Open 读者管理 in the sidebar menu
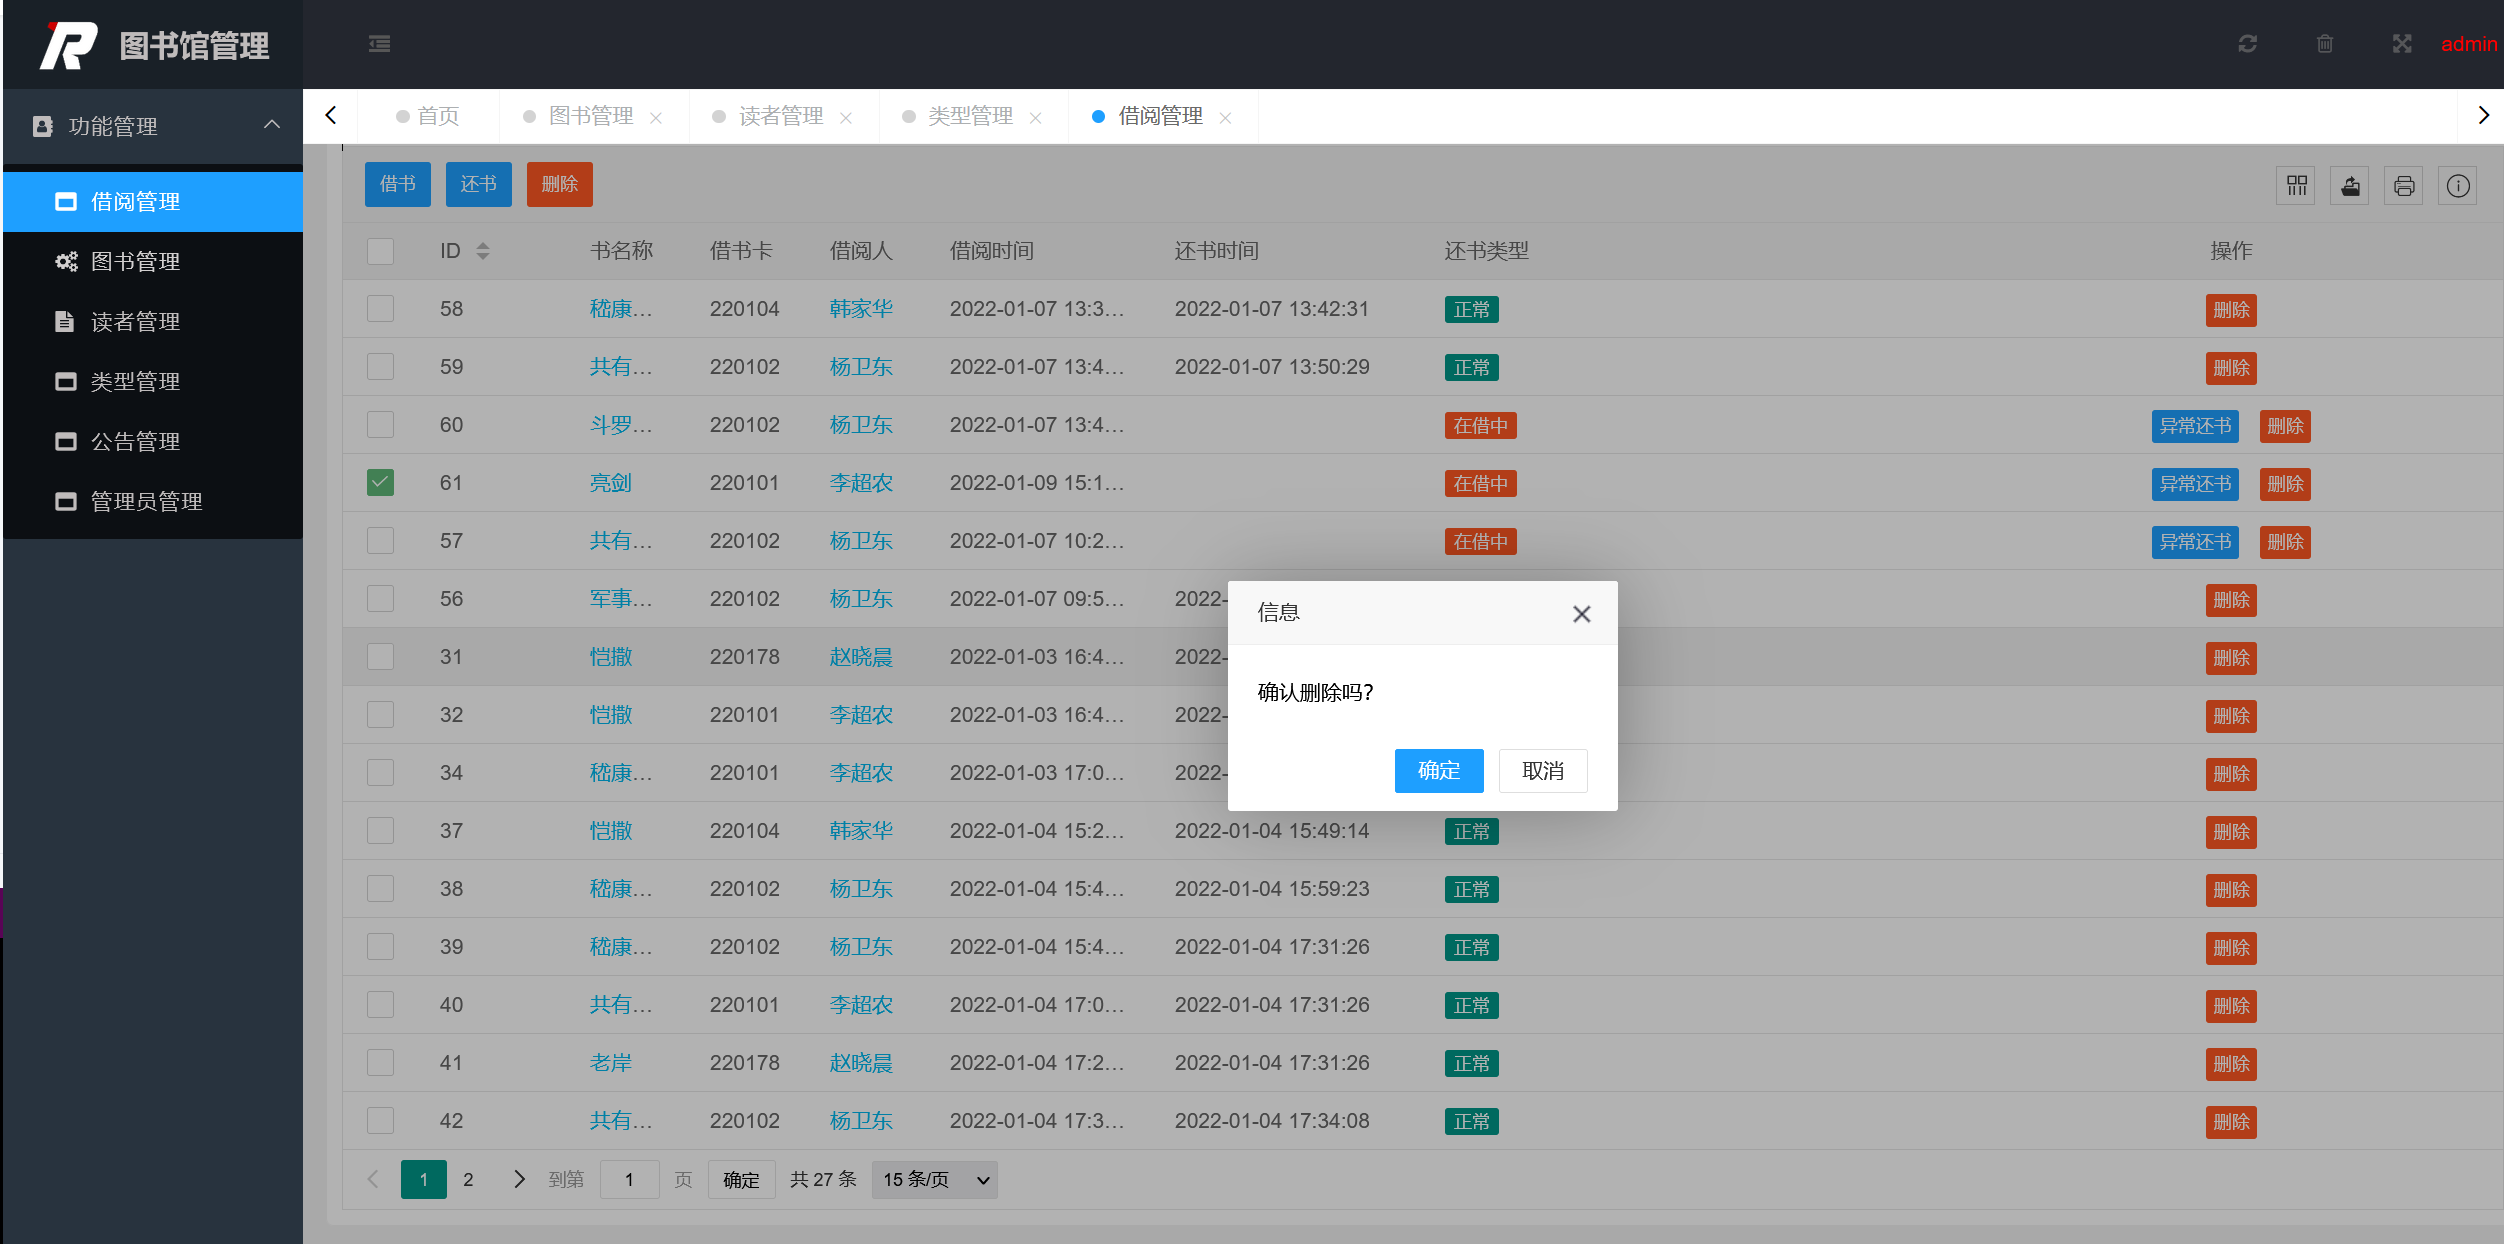The width and height of the screenshot is (2504, 1244). point(135,322)
